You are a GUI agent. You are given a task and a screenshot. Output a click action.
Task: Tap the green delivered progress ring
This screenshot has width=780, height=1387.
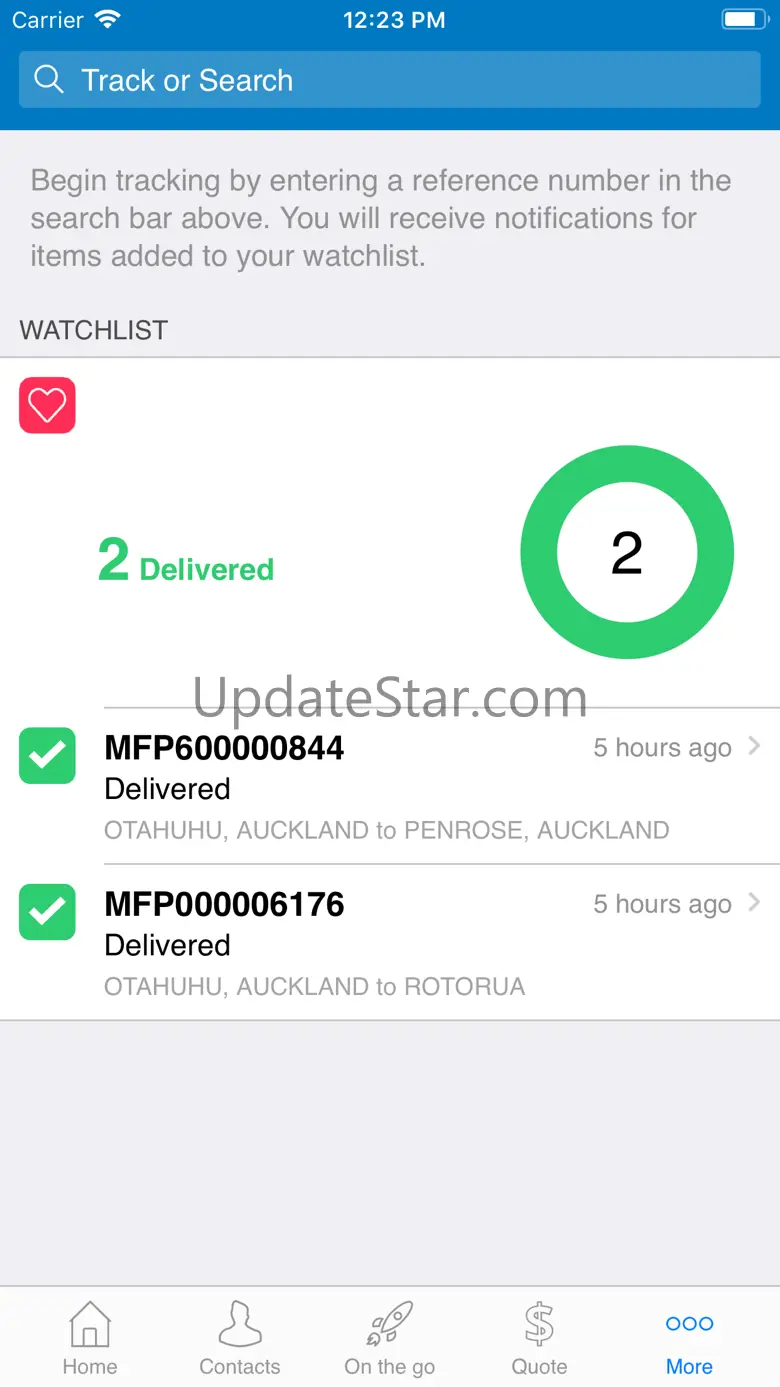click(x=627, y=552)
